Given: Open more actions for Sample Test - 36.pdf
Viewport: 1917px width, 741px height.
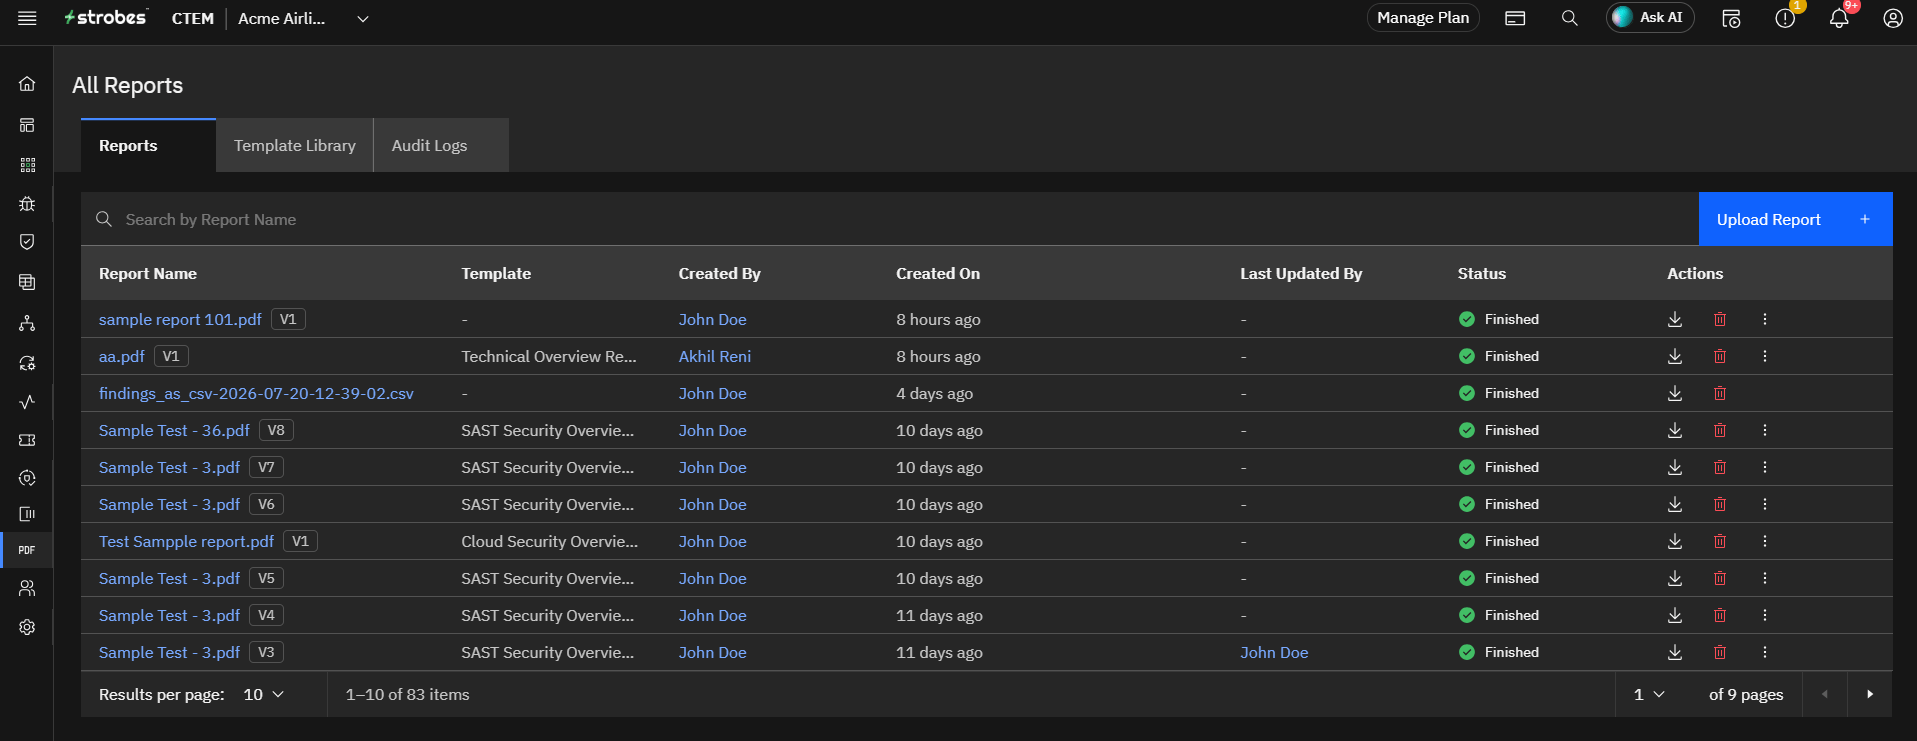Looking at the screenshot, I should tap(1765, 430).
